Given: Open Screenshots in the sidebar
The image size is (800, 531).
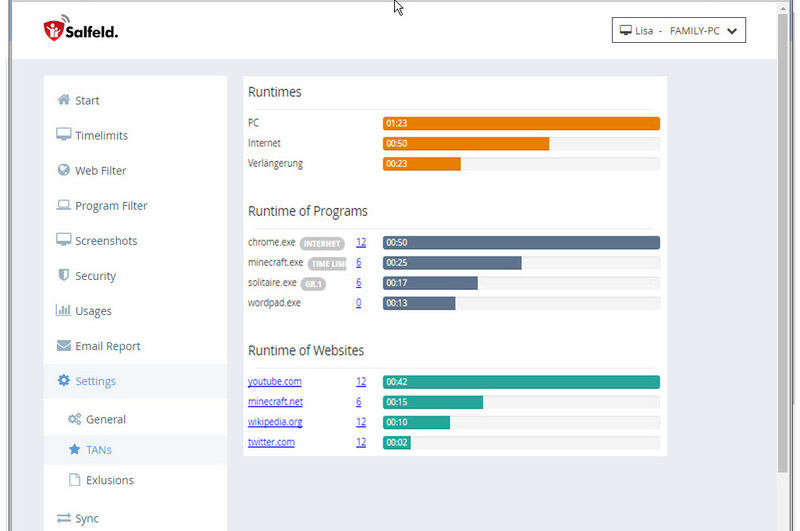Looking at the screenshot, I should (135, 240).
